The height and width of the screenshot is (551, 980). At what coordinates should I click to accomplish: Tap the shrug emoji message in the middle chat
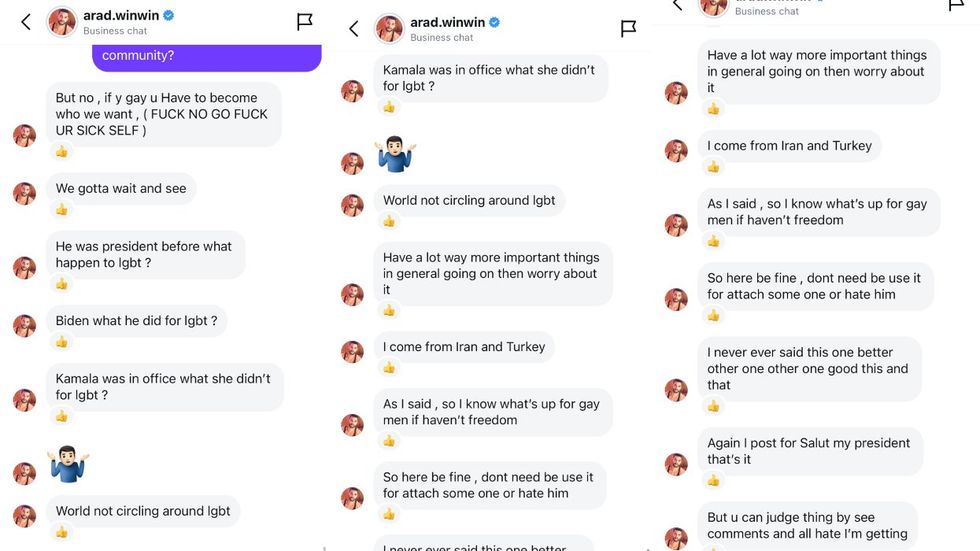pos(395,154)
